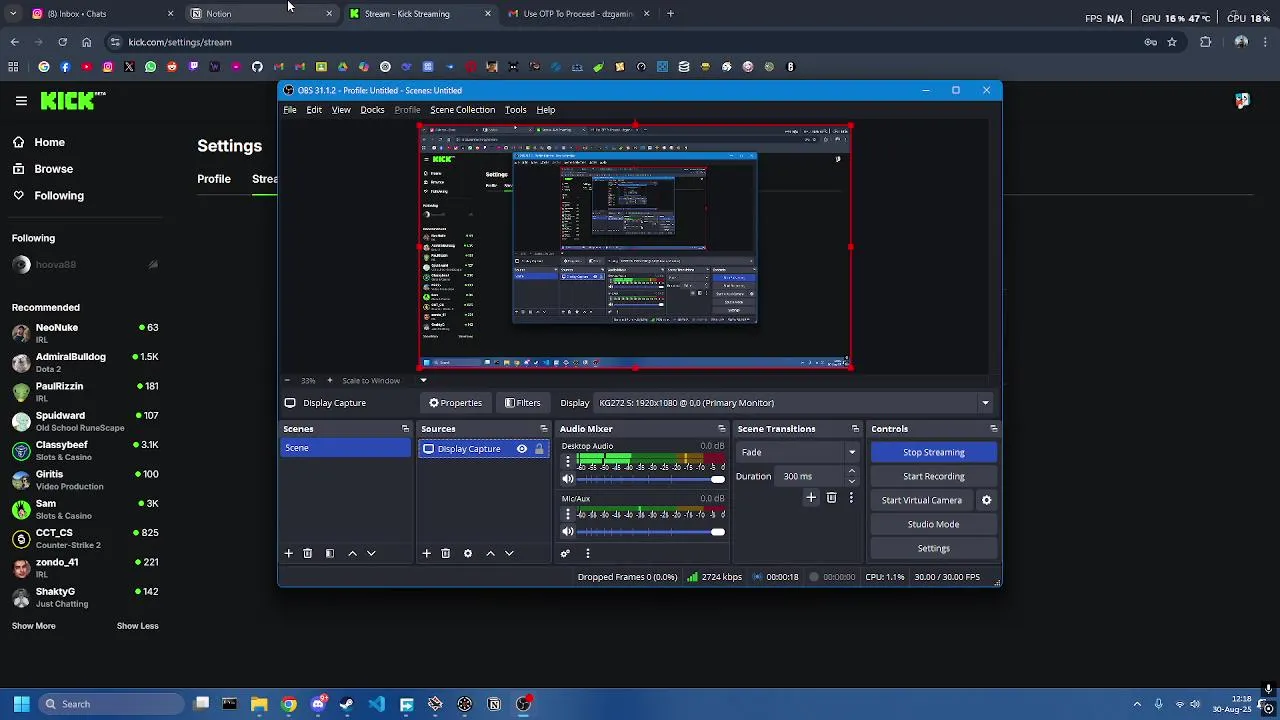
Task: Add a transition with the plus icon
Action: [811, 497]
